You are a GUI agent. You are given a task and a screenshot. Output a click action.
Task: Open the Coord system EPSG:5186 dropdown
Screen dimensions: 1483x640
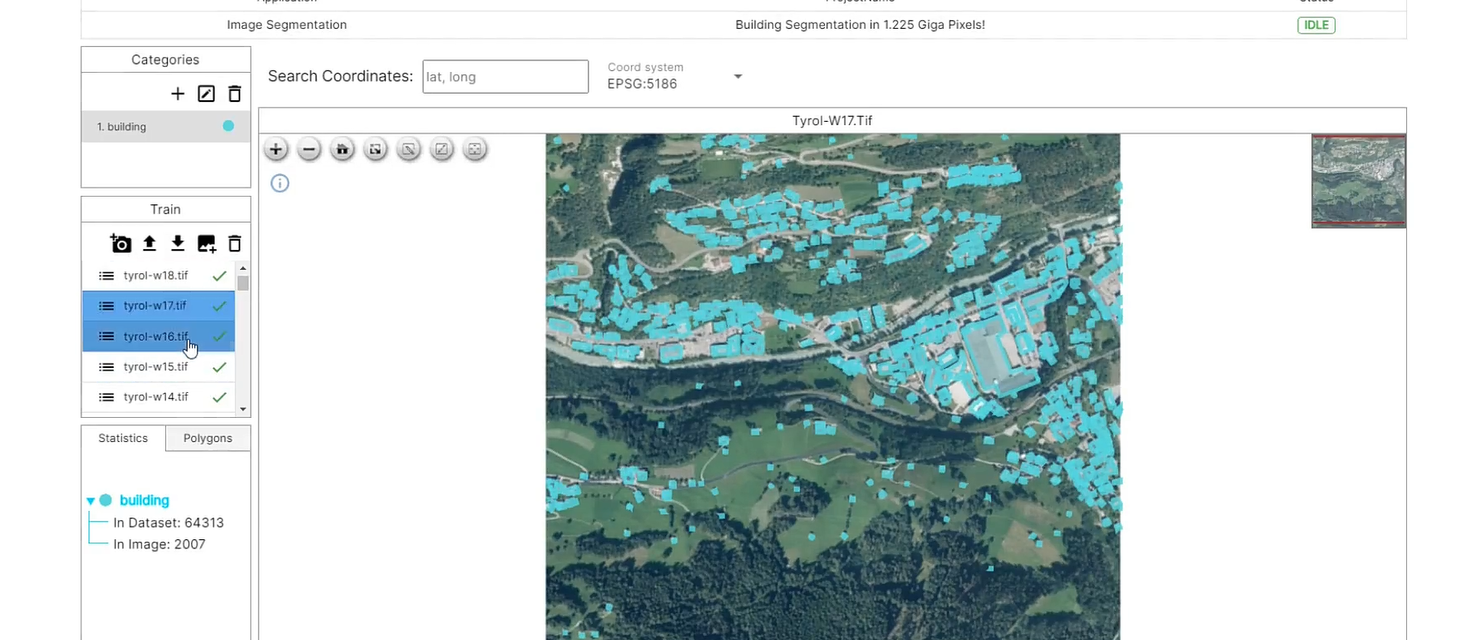pos(675,76)
